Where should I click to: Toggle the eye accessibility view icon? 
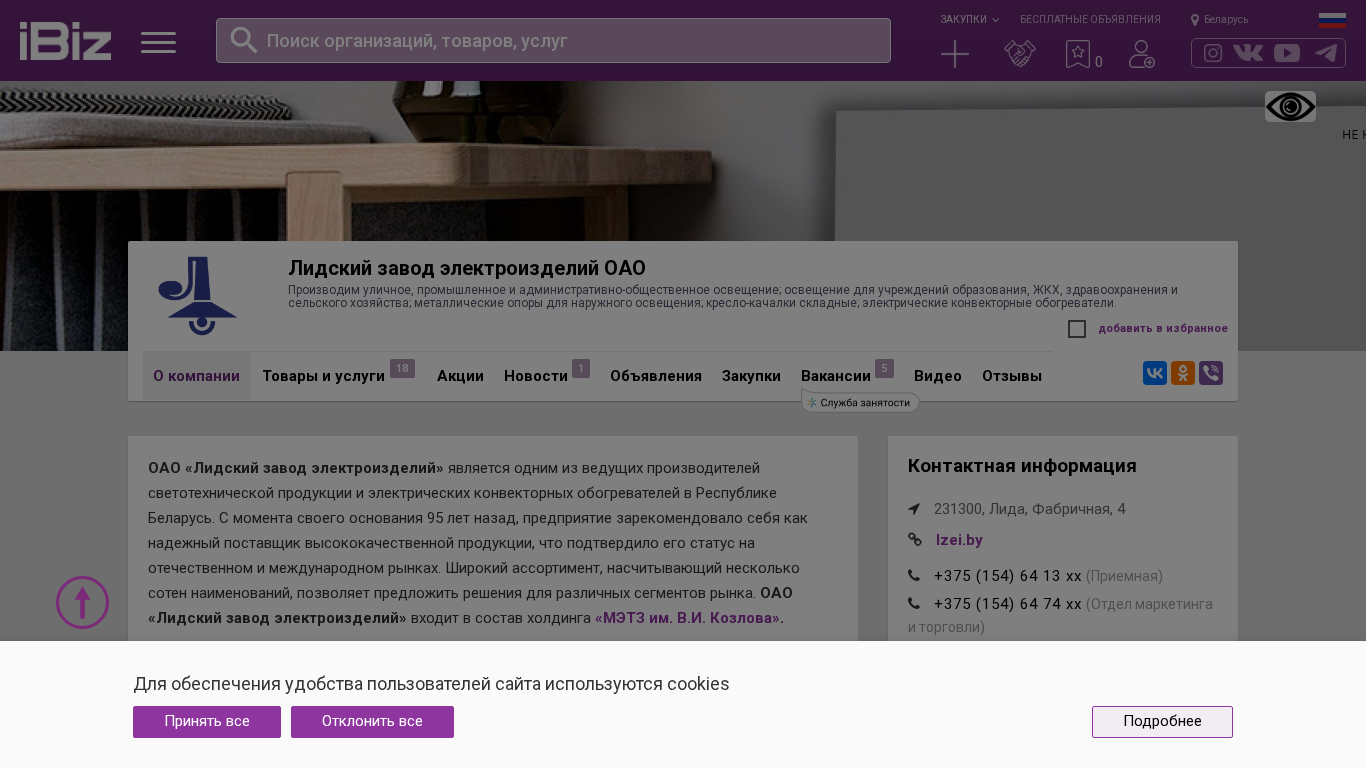point(1290,107)
